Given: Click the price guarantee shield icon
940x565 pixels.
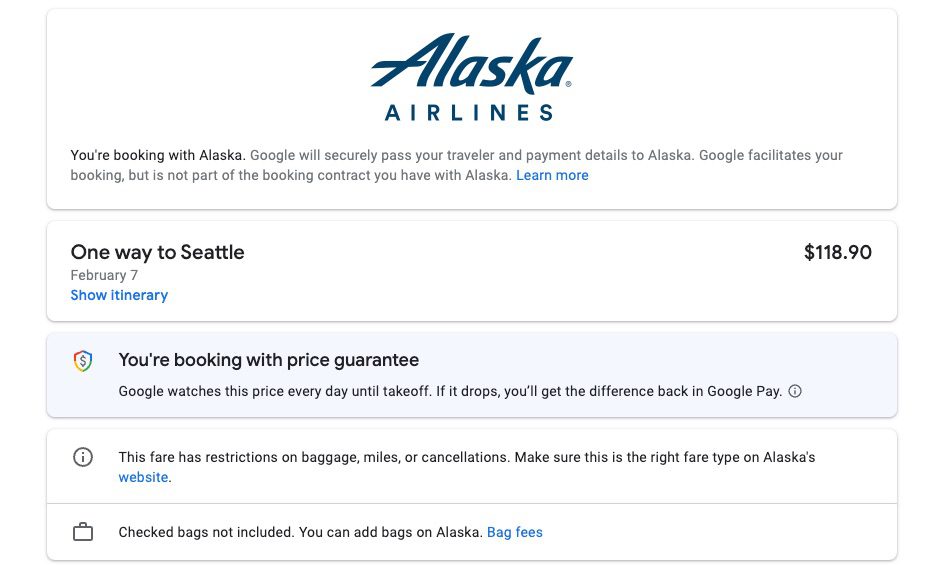Looking at the screenshot, I should click(x=84, y=361).
